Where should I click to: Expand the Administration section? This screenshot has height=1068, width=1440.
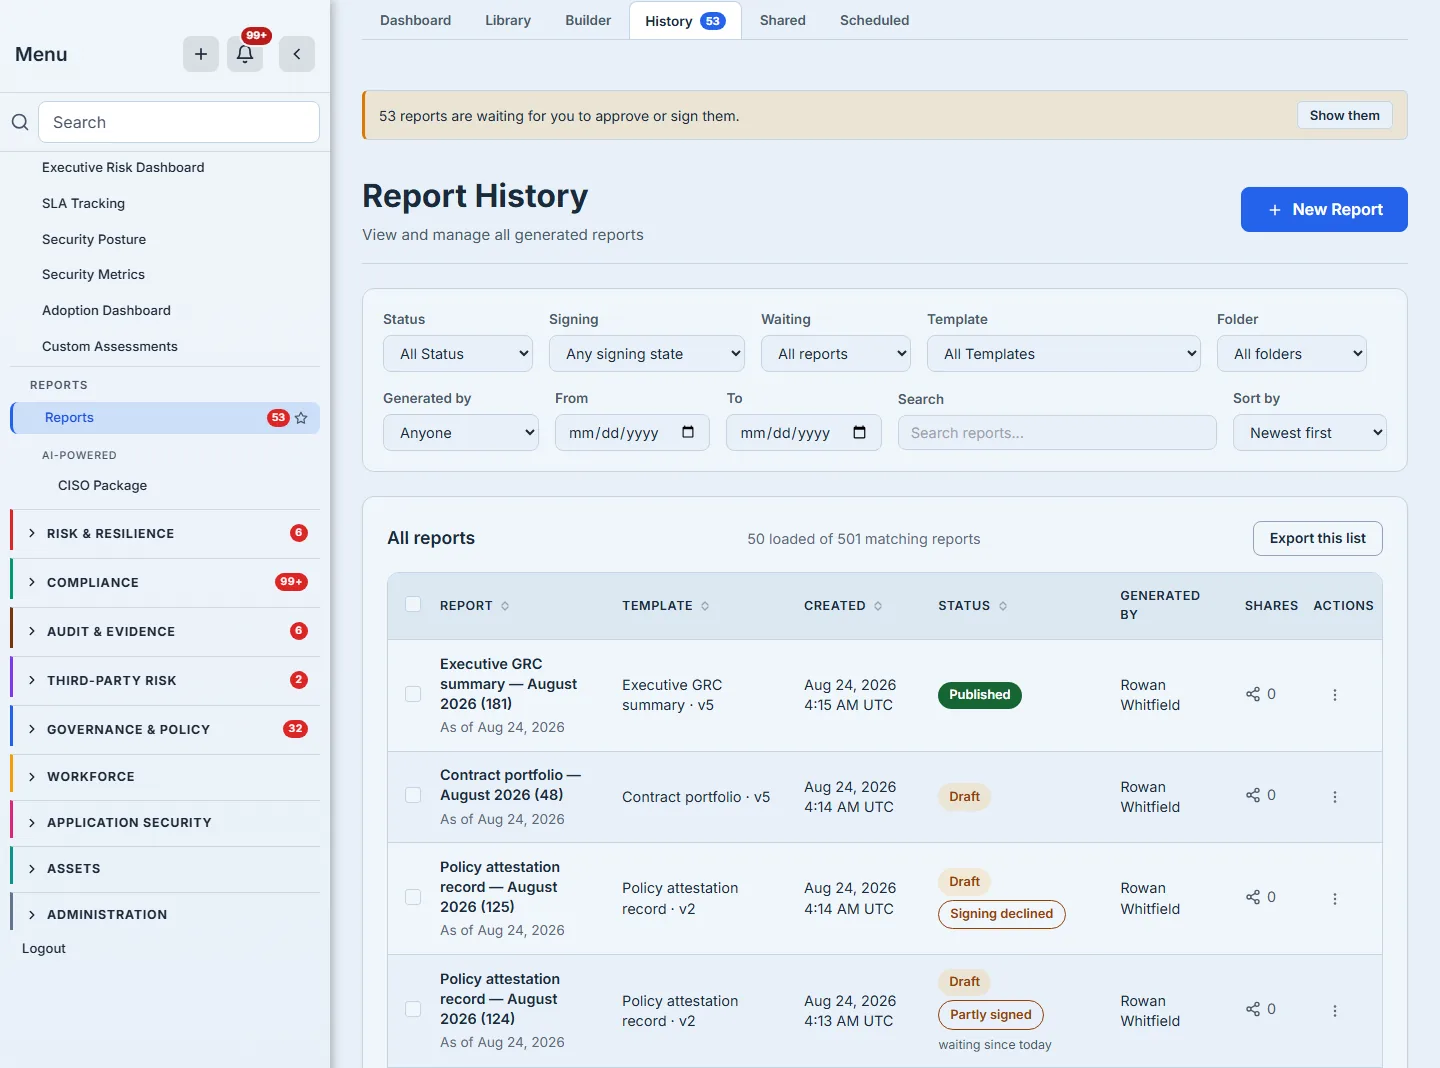(165, 915)
